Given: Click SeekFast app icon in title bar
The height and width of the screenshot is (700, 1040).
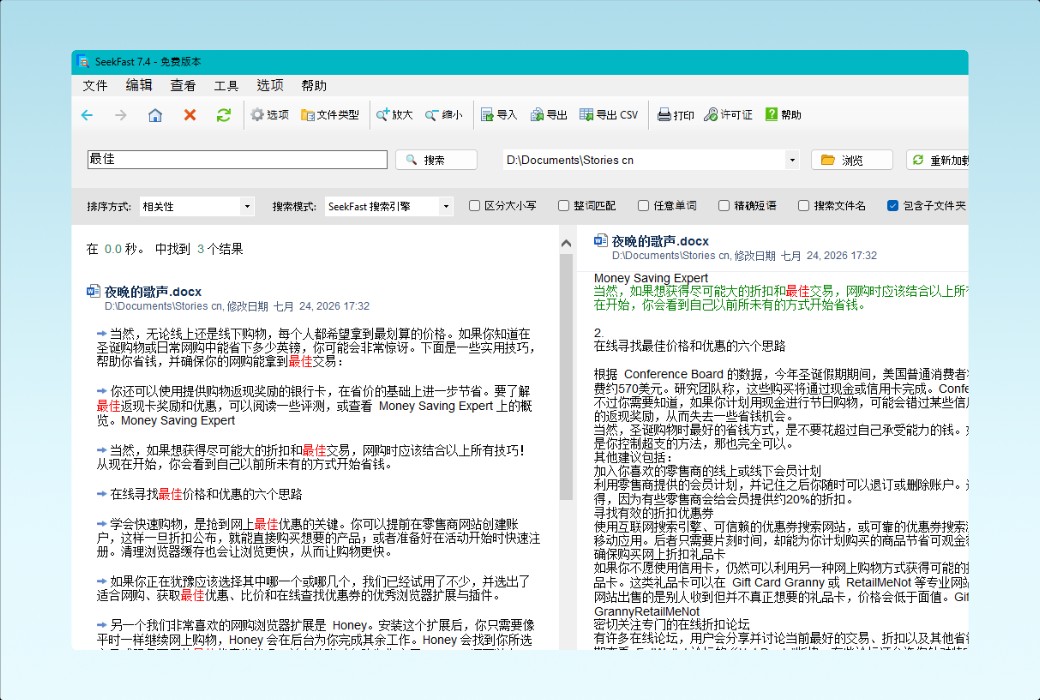Looking at the screenshot, I should point(83,62).
